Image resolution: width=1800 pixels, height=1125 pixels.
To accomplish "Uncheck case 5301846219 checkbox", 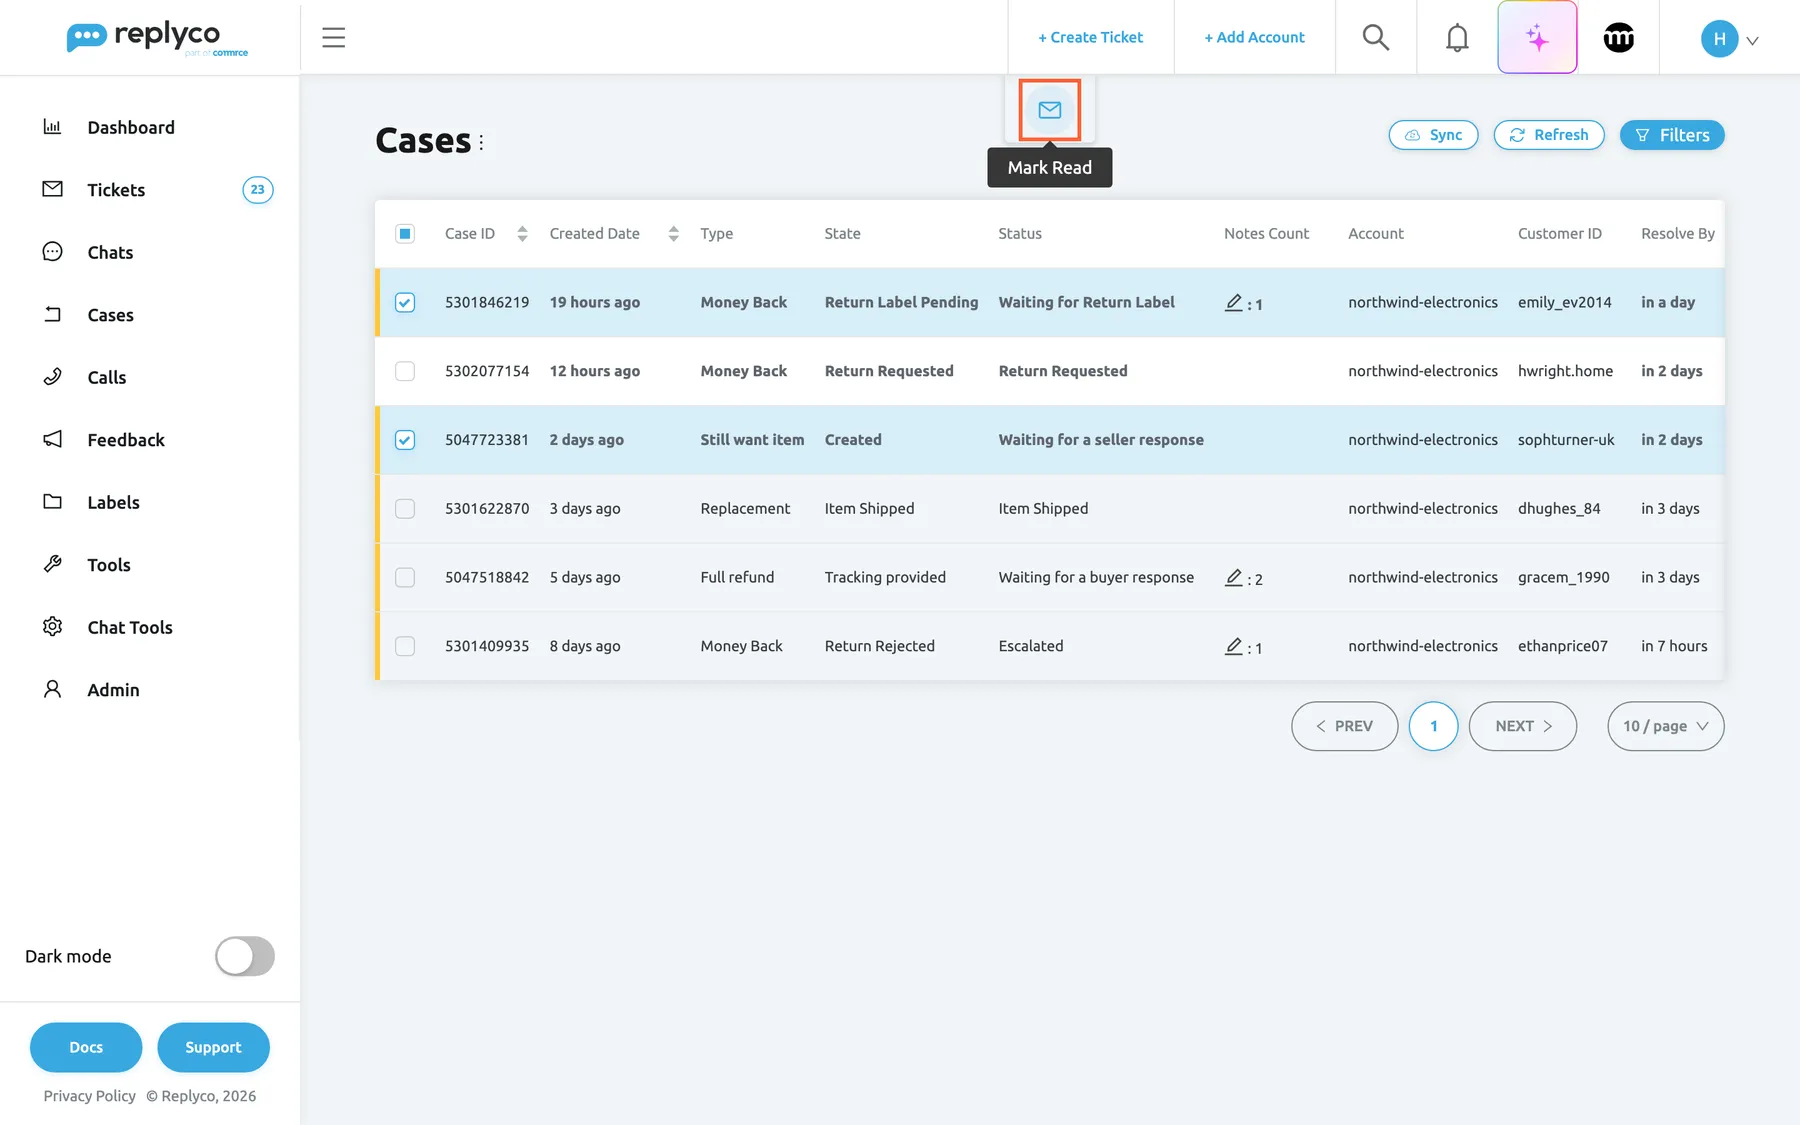I will point(405,302).
